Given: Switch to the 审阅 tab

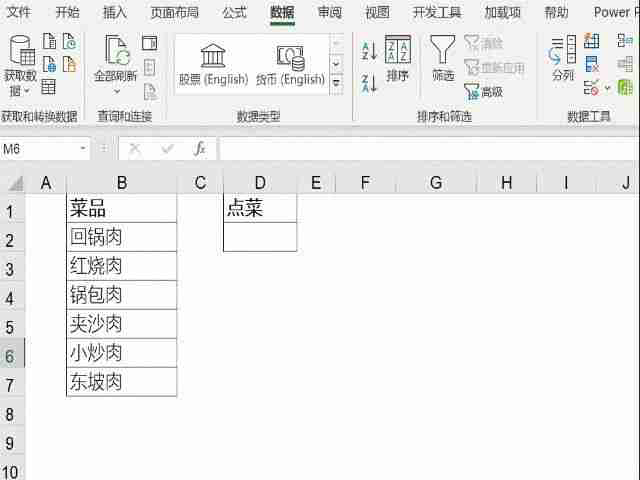Looking at the screenshot, I should pos(329,12).
